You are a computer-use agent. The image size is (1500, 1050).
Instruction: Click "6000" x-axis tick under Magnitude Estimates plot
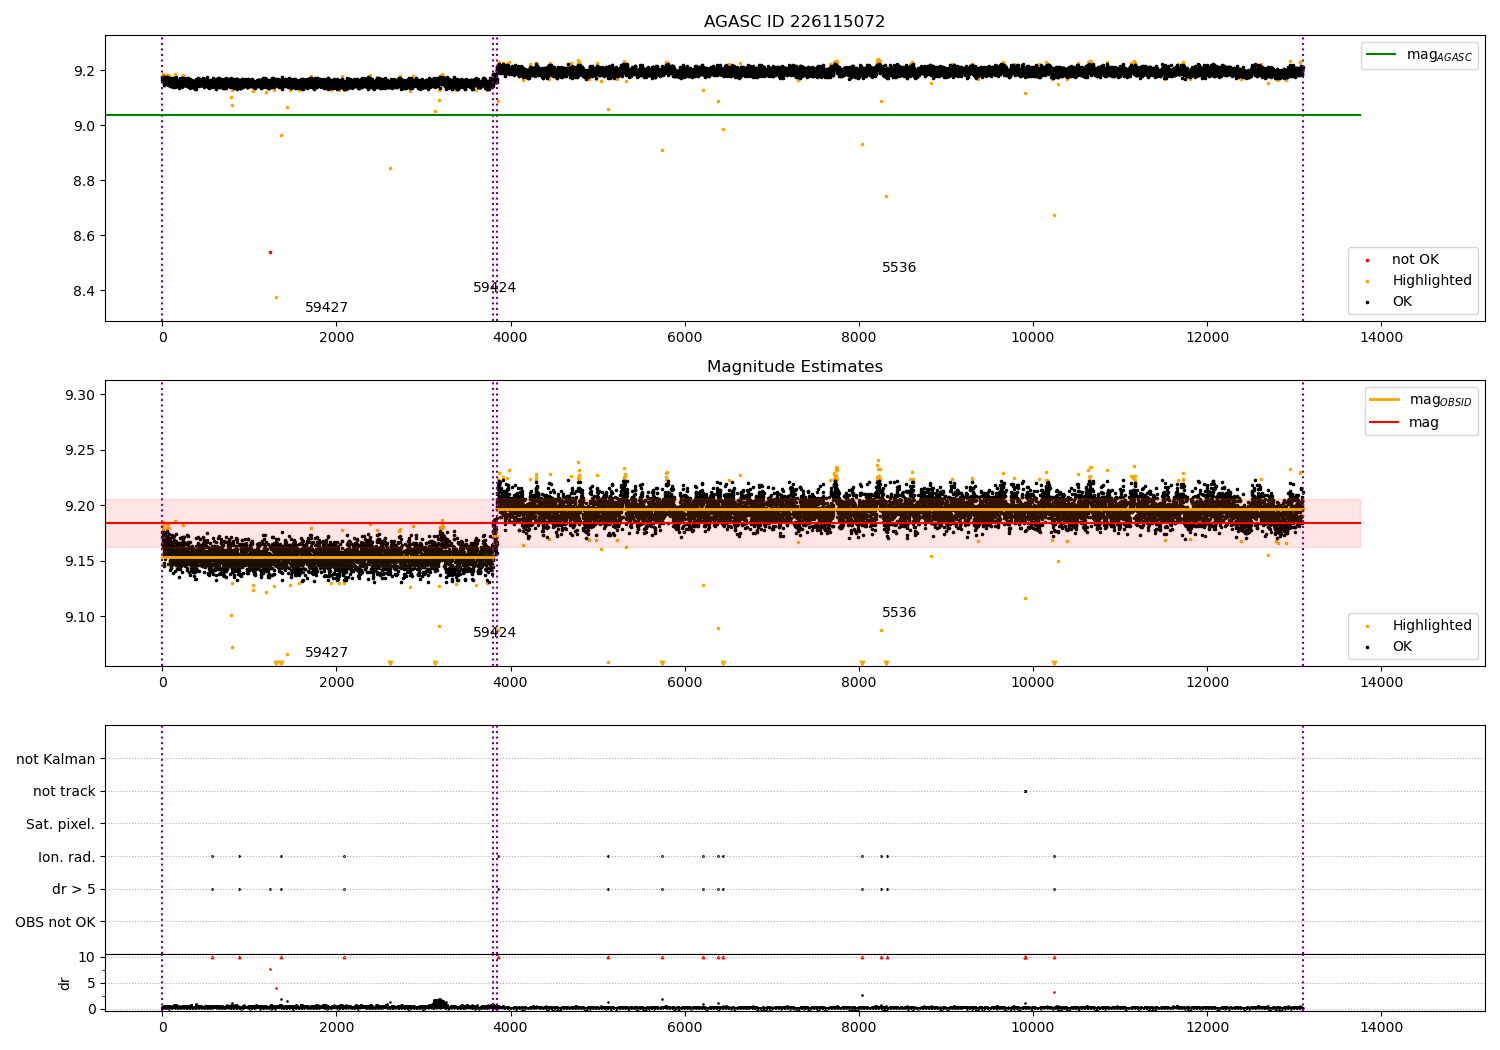(x=685, y=683)
